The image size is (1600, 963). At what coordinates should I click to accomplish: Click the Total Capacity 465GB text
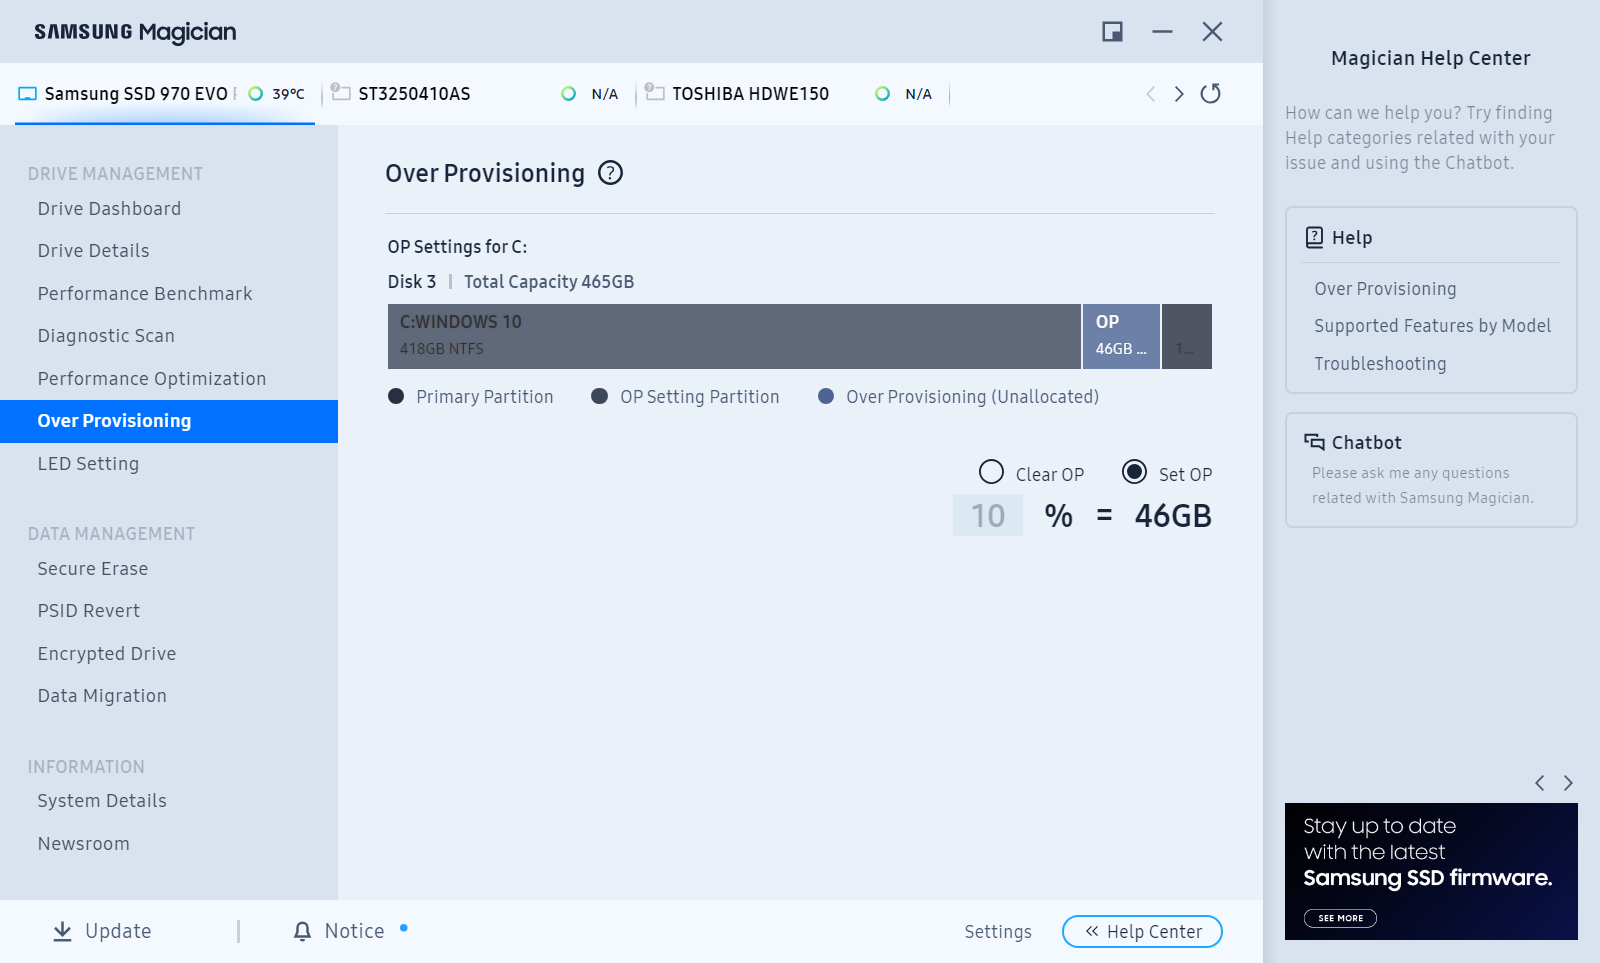[549, 282]
